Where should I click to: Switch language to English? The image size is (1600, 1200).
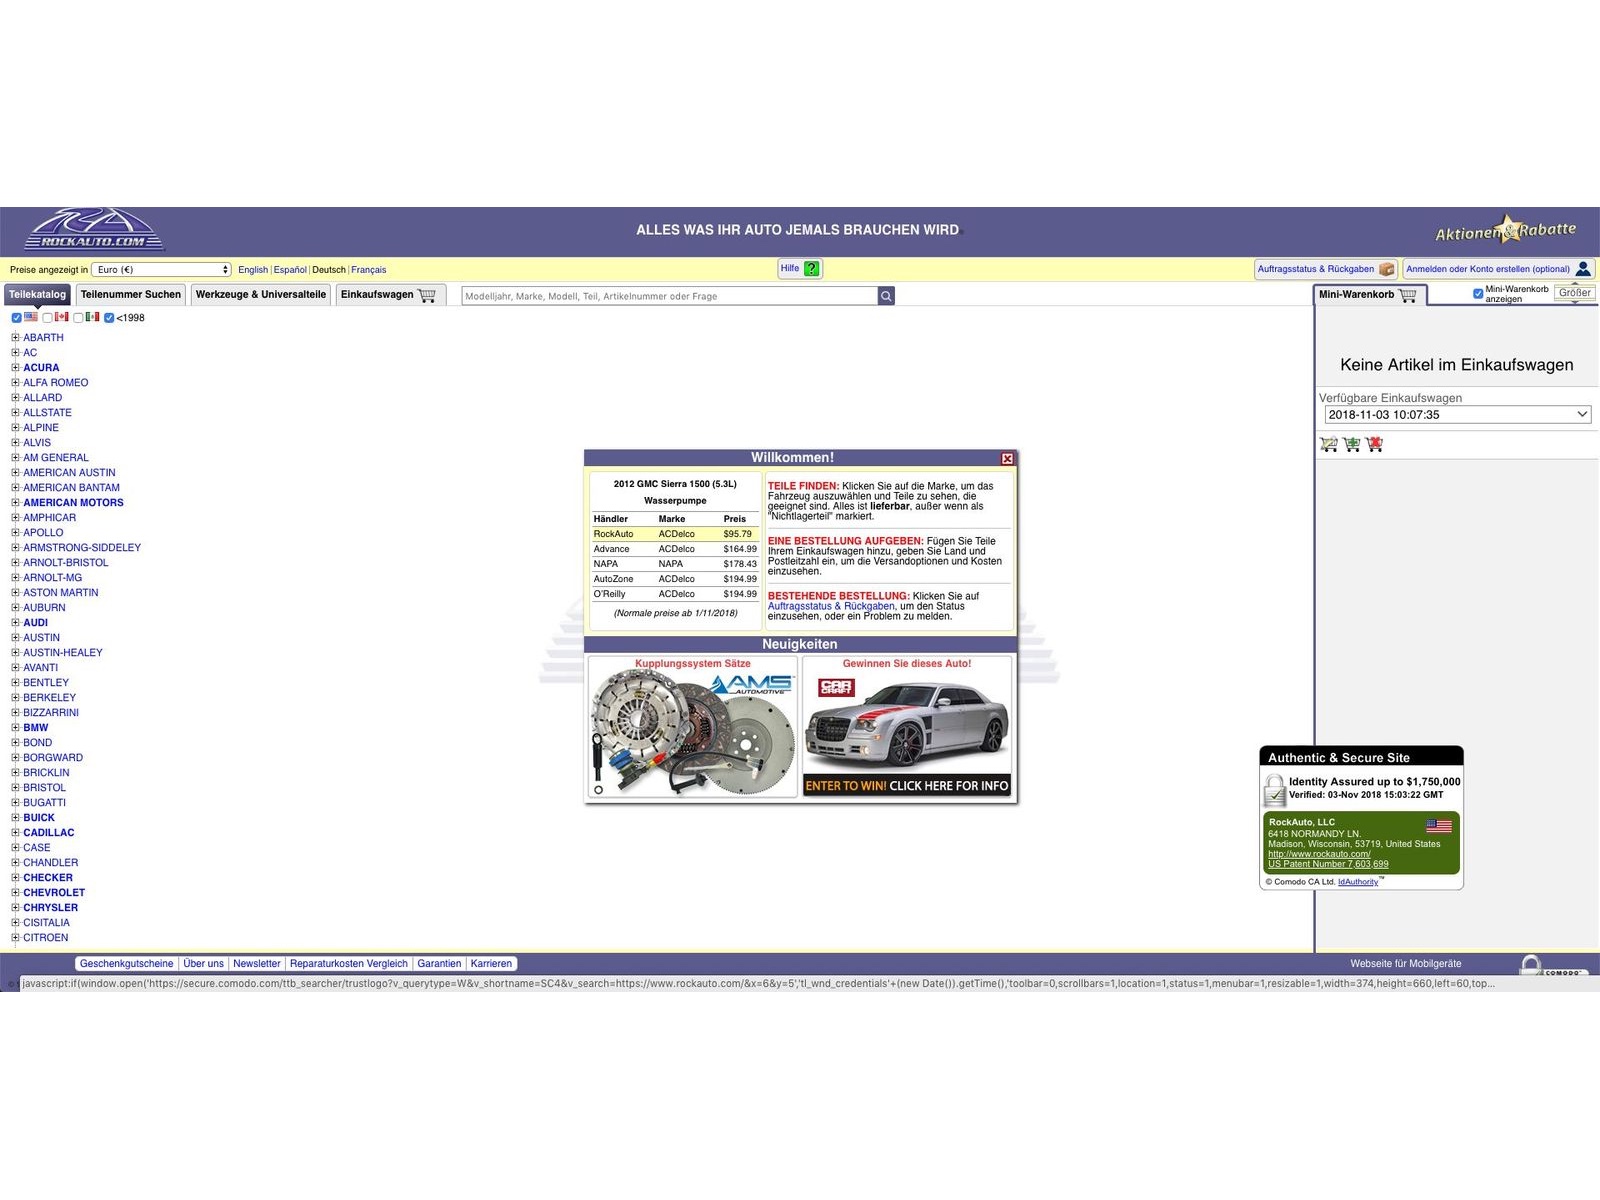(x=253, y=270)
